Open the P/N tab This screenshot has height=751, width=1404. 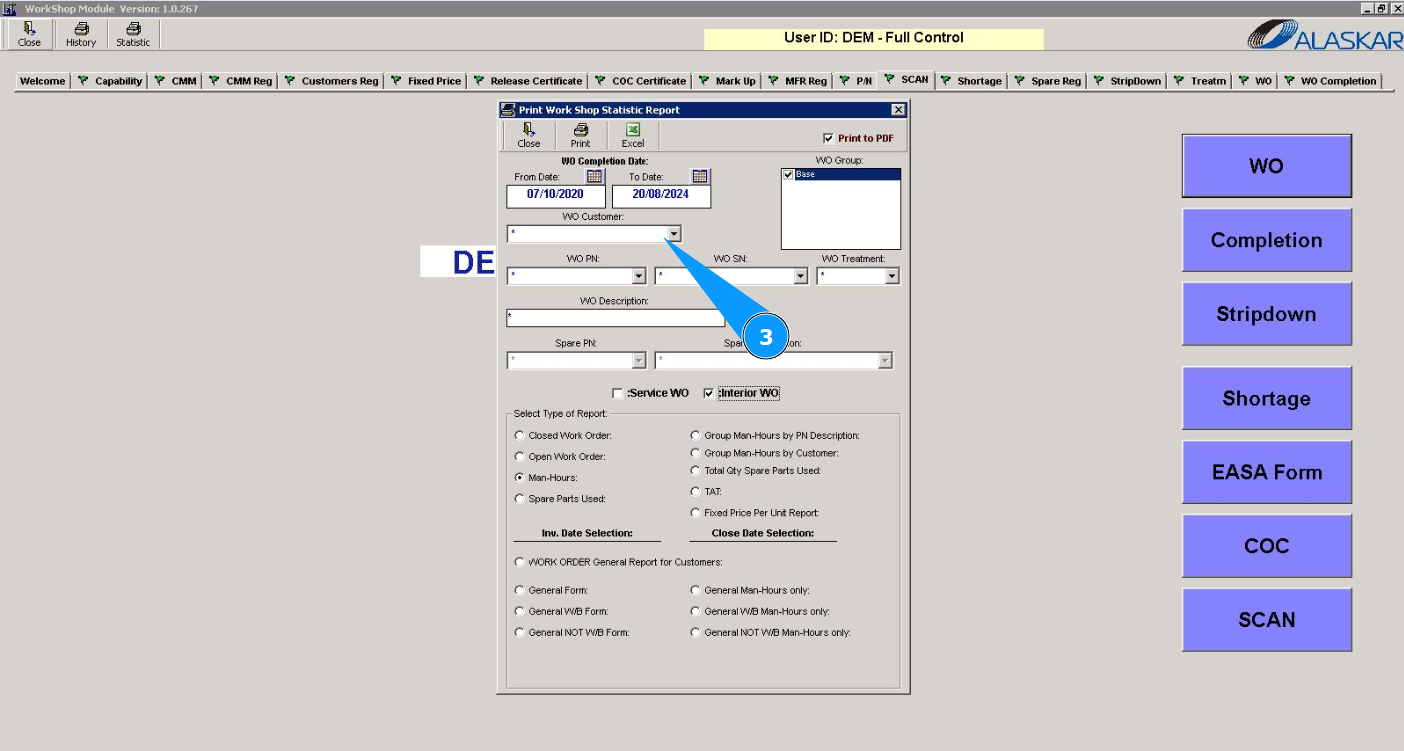[x=856, y=81]
